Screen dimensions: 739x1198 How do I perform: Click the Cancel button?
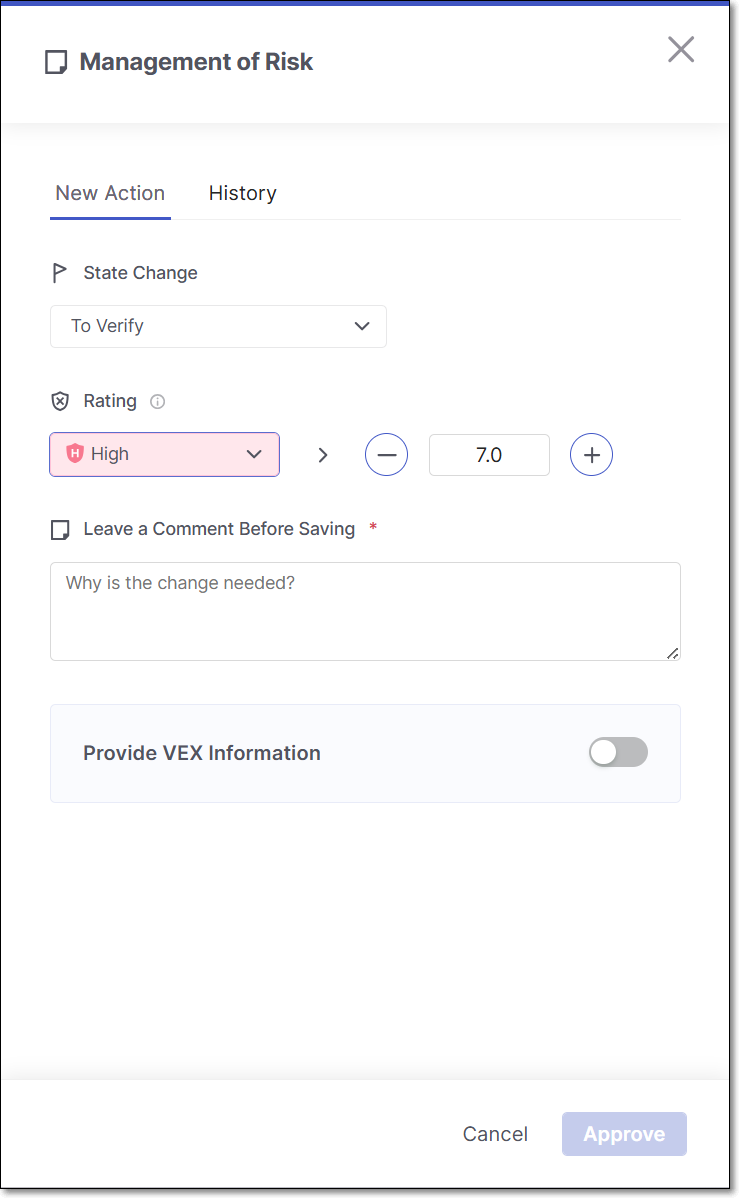[495, 1134]
